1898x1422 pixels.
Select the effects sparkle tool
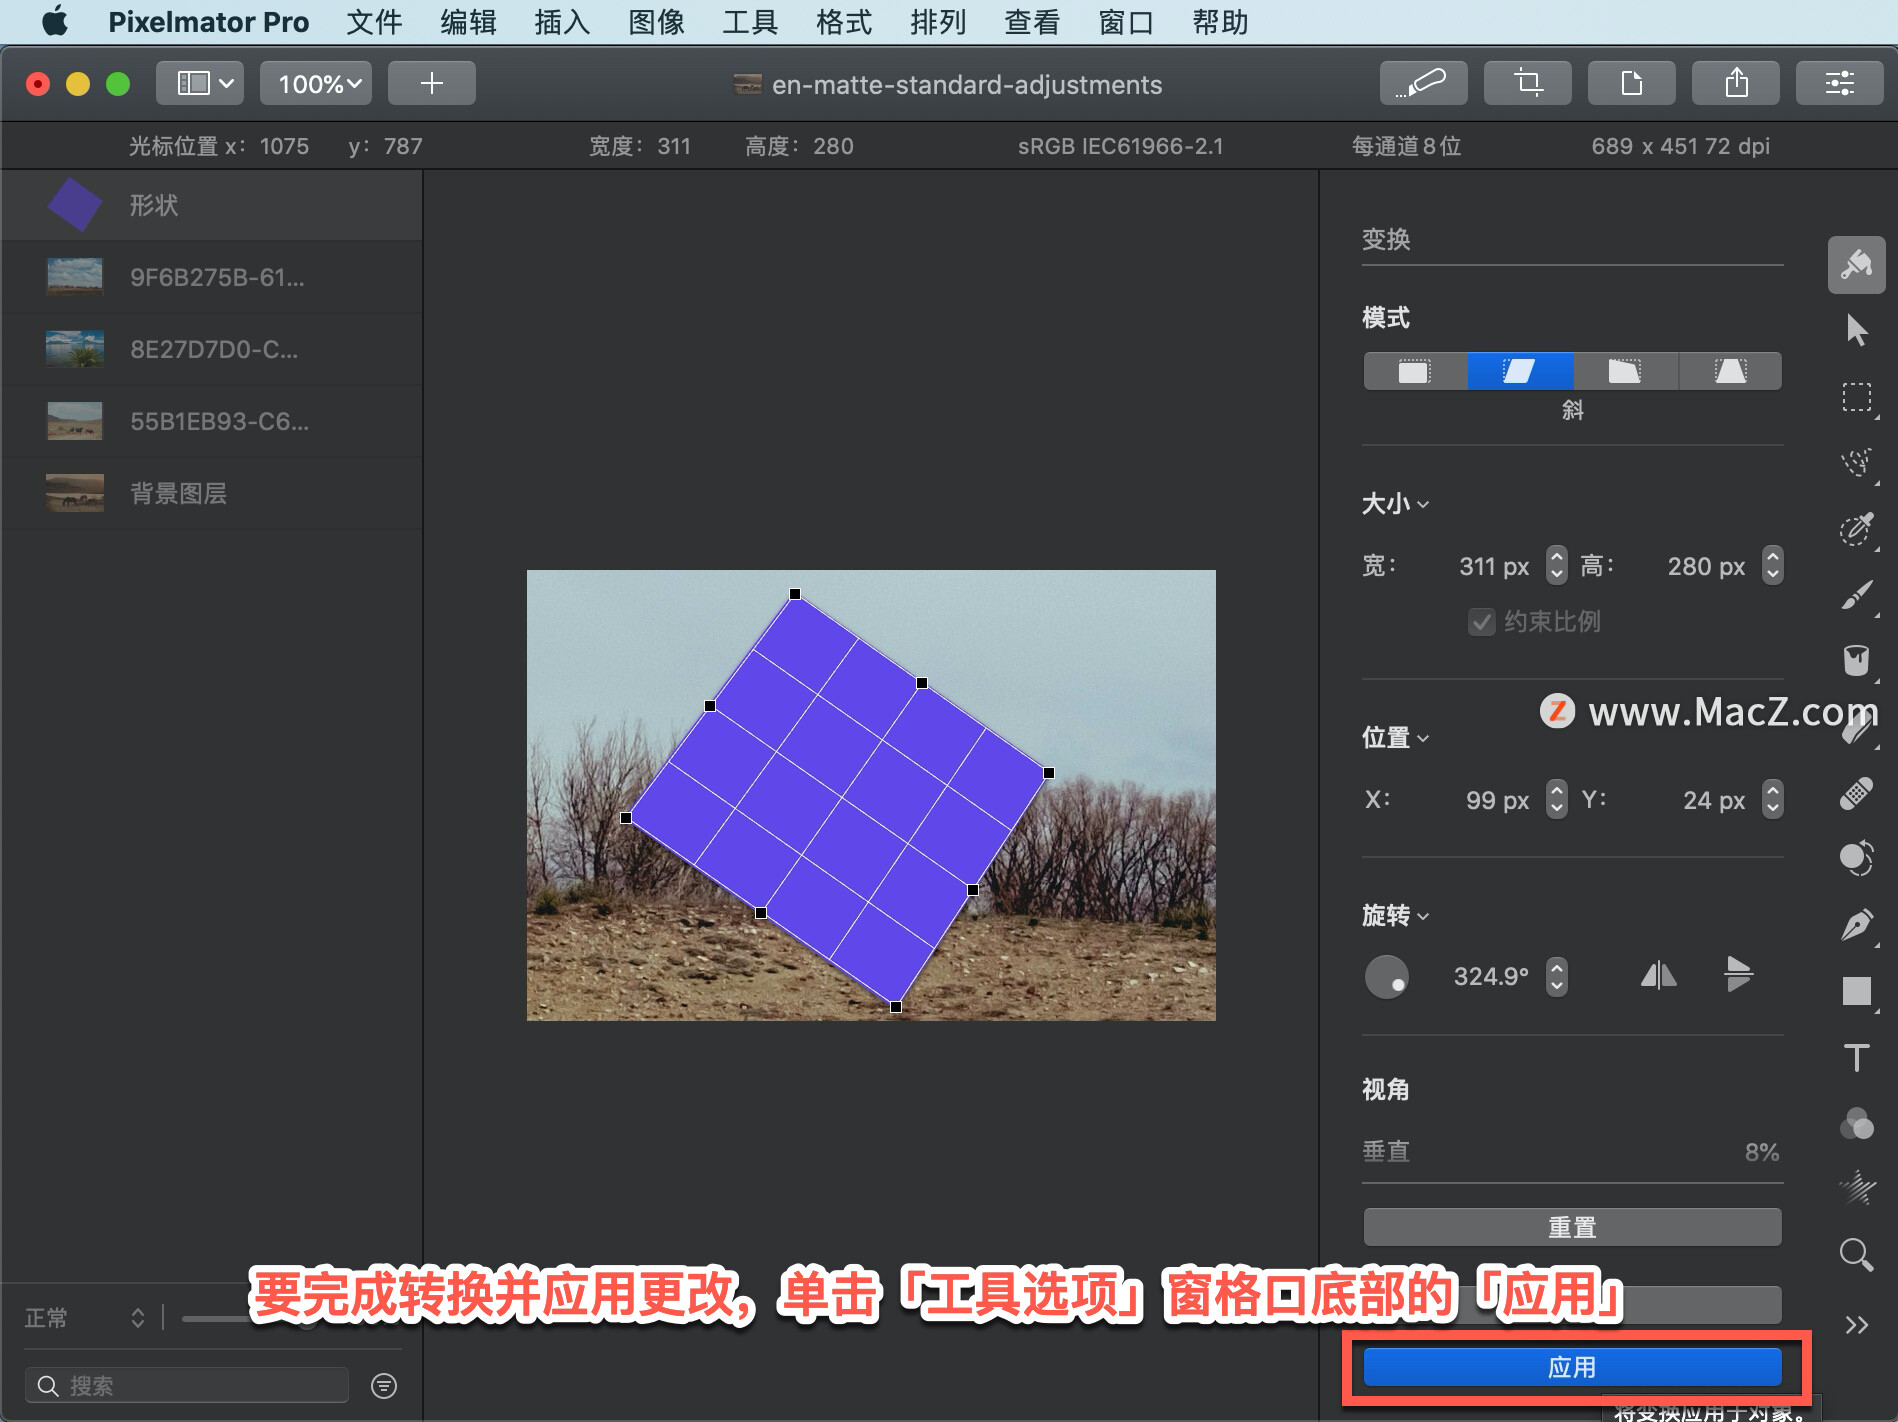tap(1856, 1188)
